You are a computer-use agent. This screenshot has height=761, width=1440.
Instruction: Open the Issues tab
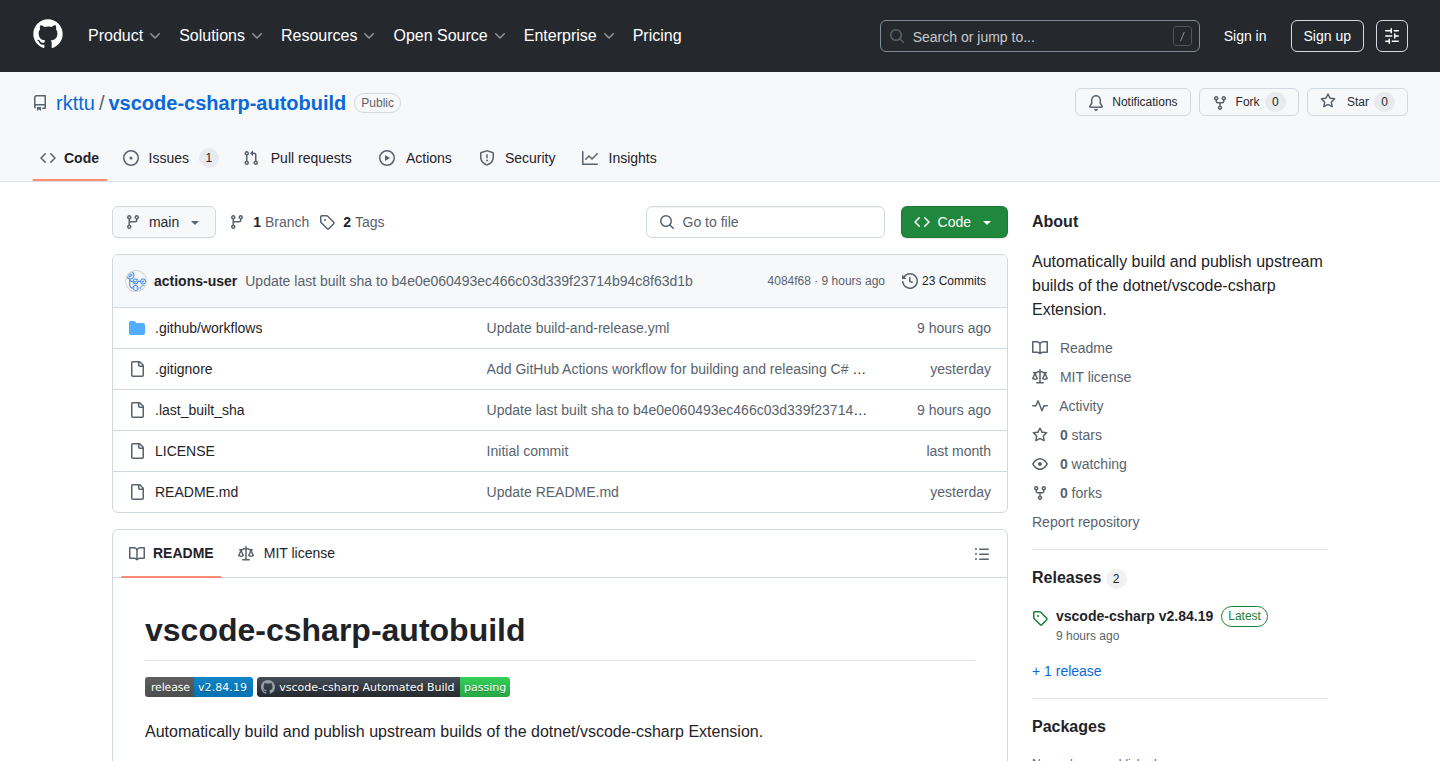click(170, 158)
